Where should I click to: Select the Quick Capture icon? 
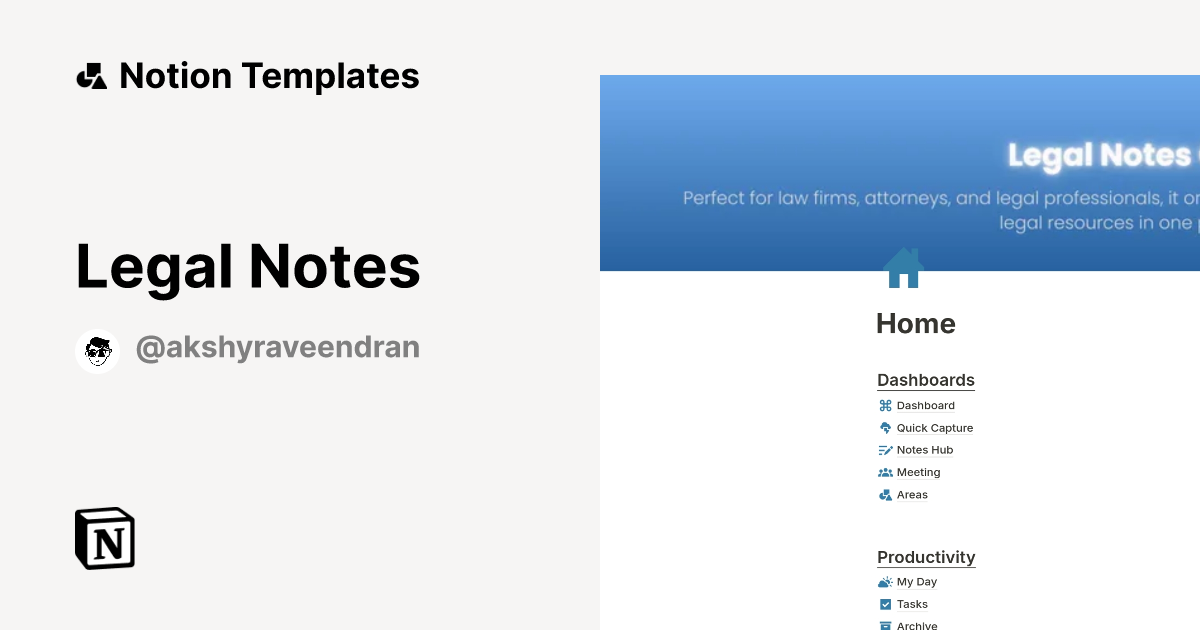coord(884,427)
